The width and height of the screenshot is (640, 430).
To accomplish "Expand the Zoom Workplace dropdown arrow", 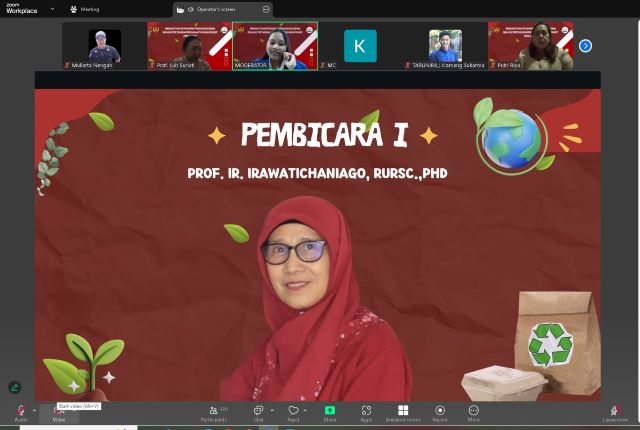I will tap(52, 9).
